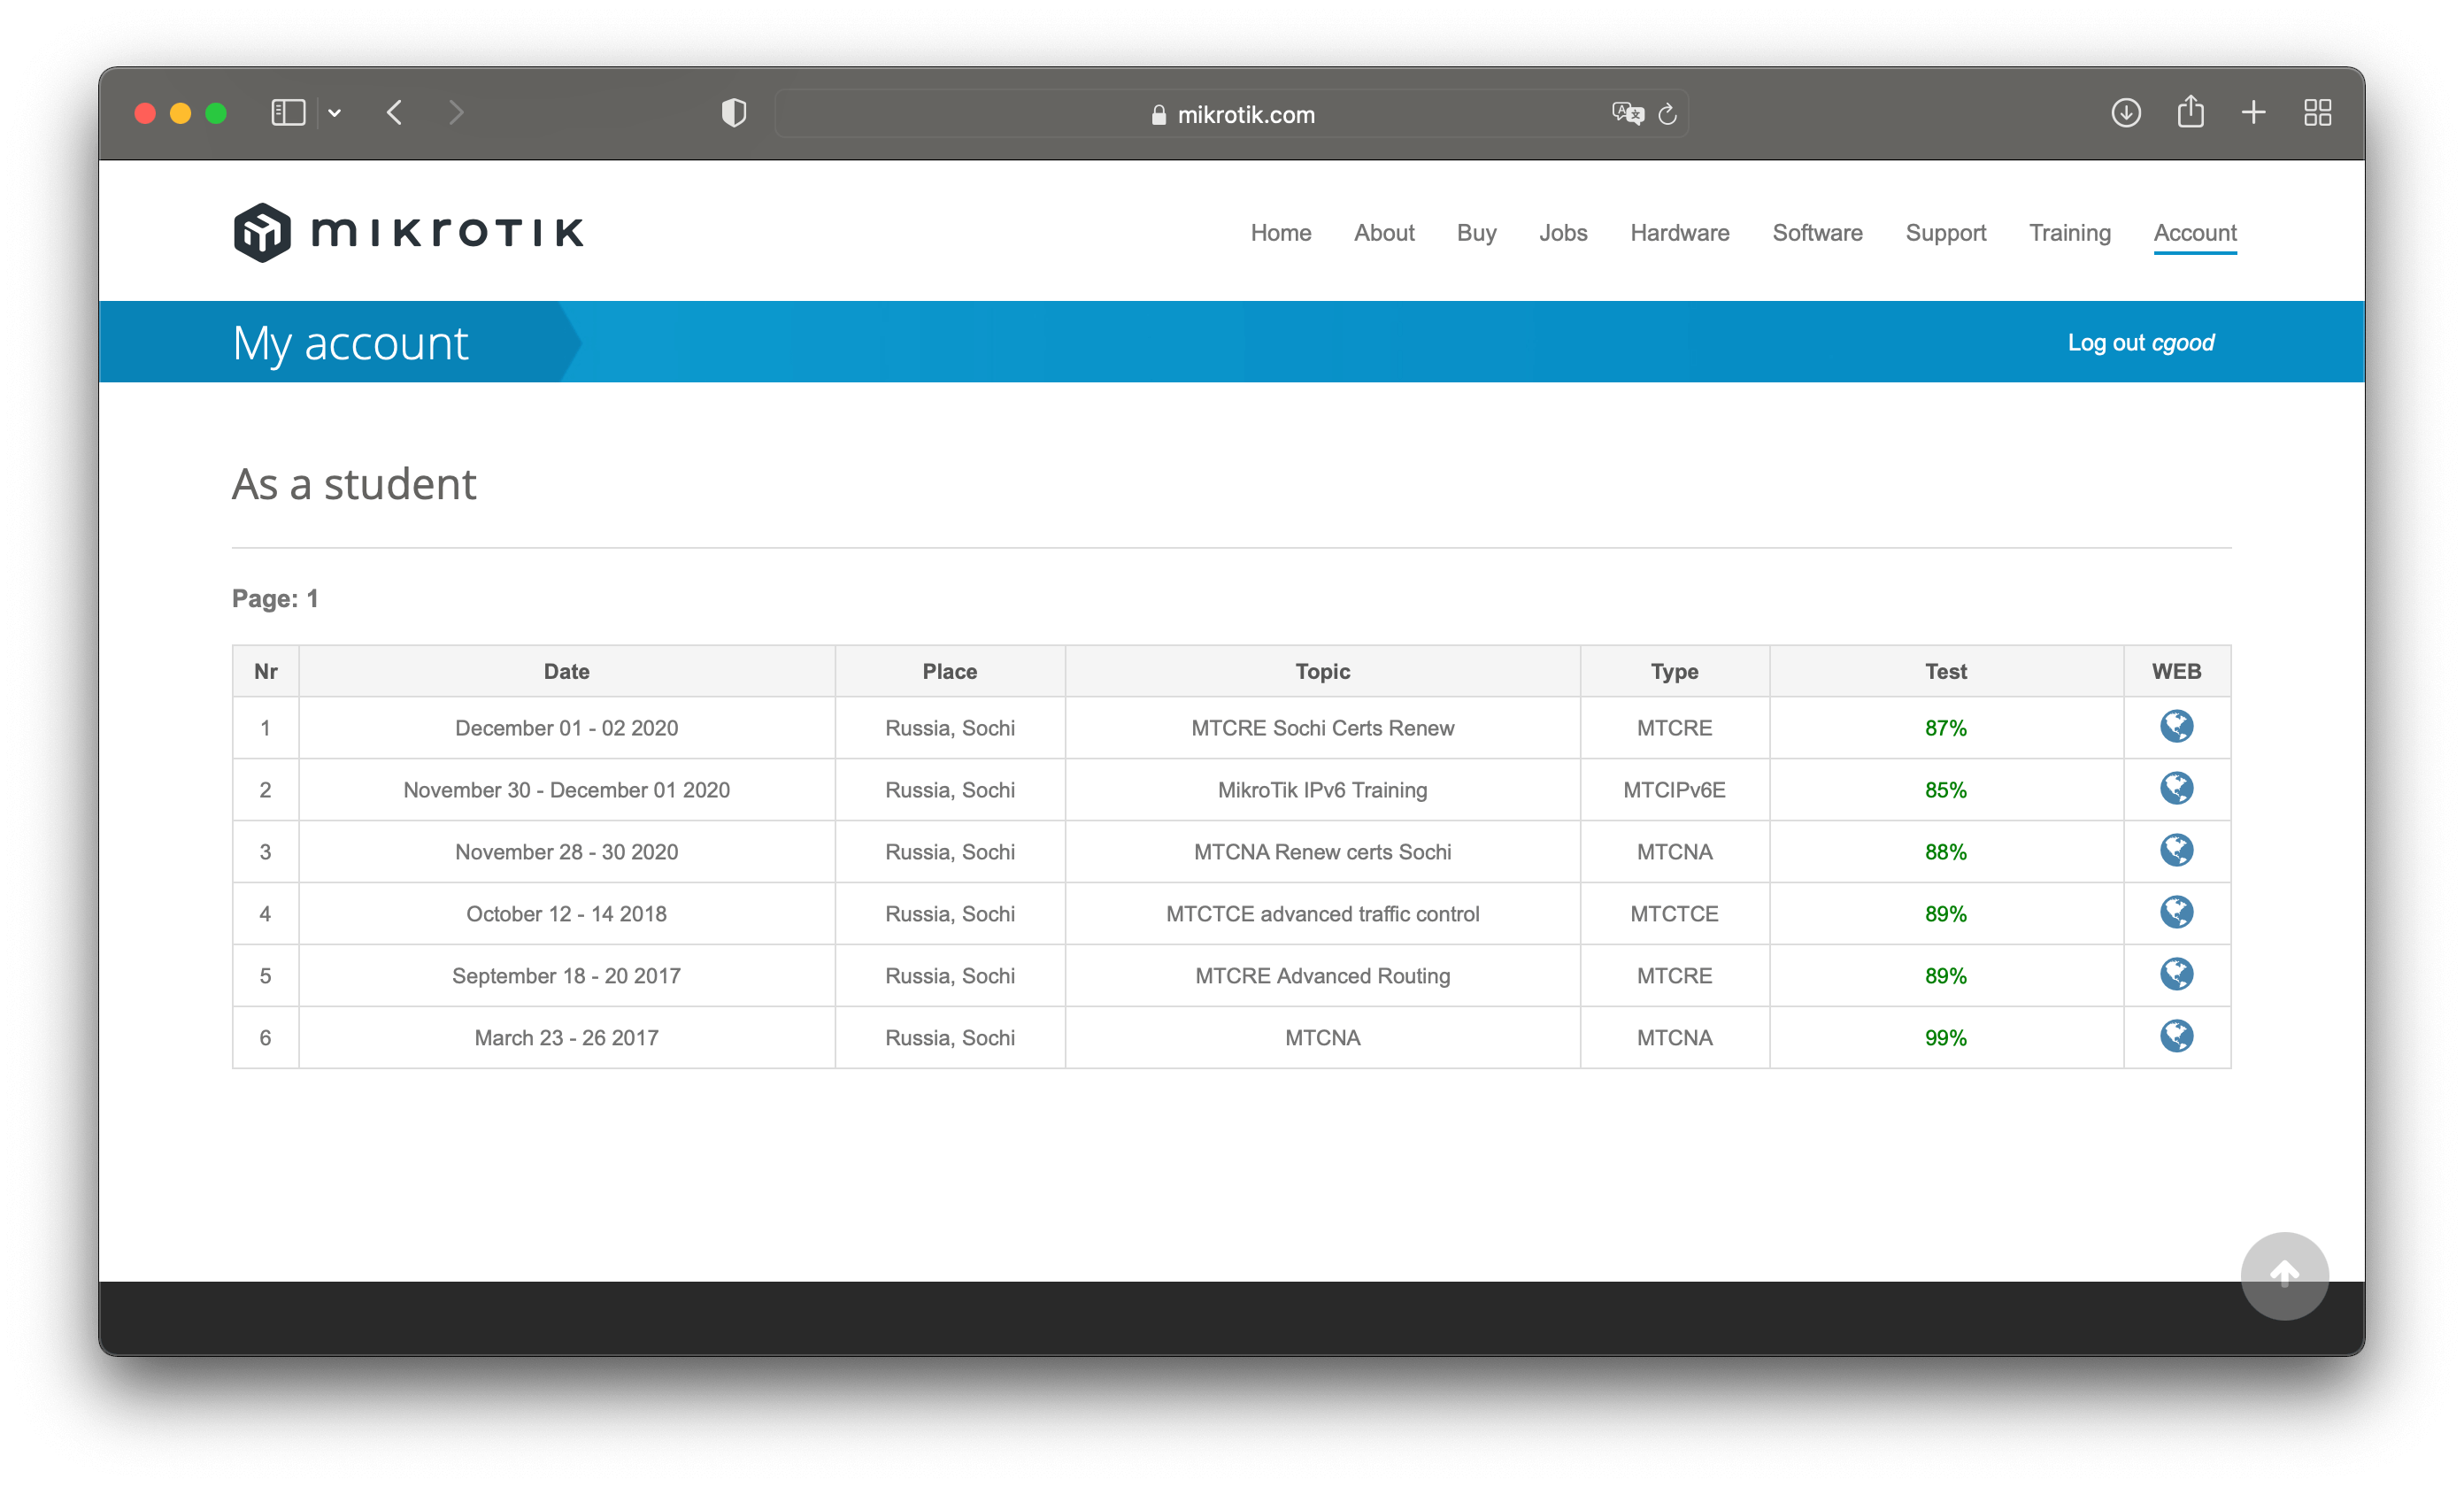
Task: Click the MTCNA Renew certs Sochi topic
Action: click(1322, 852)
